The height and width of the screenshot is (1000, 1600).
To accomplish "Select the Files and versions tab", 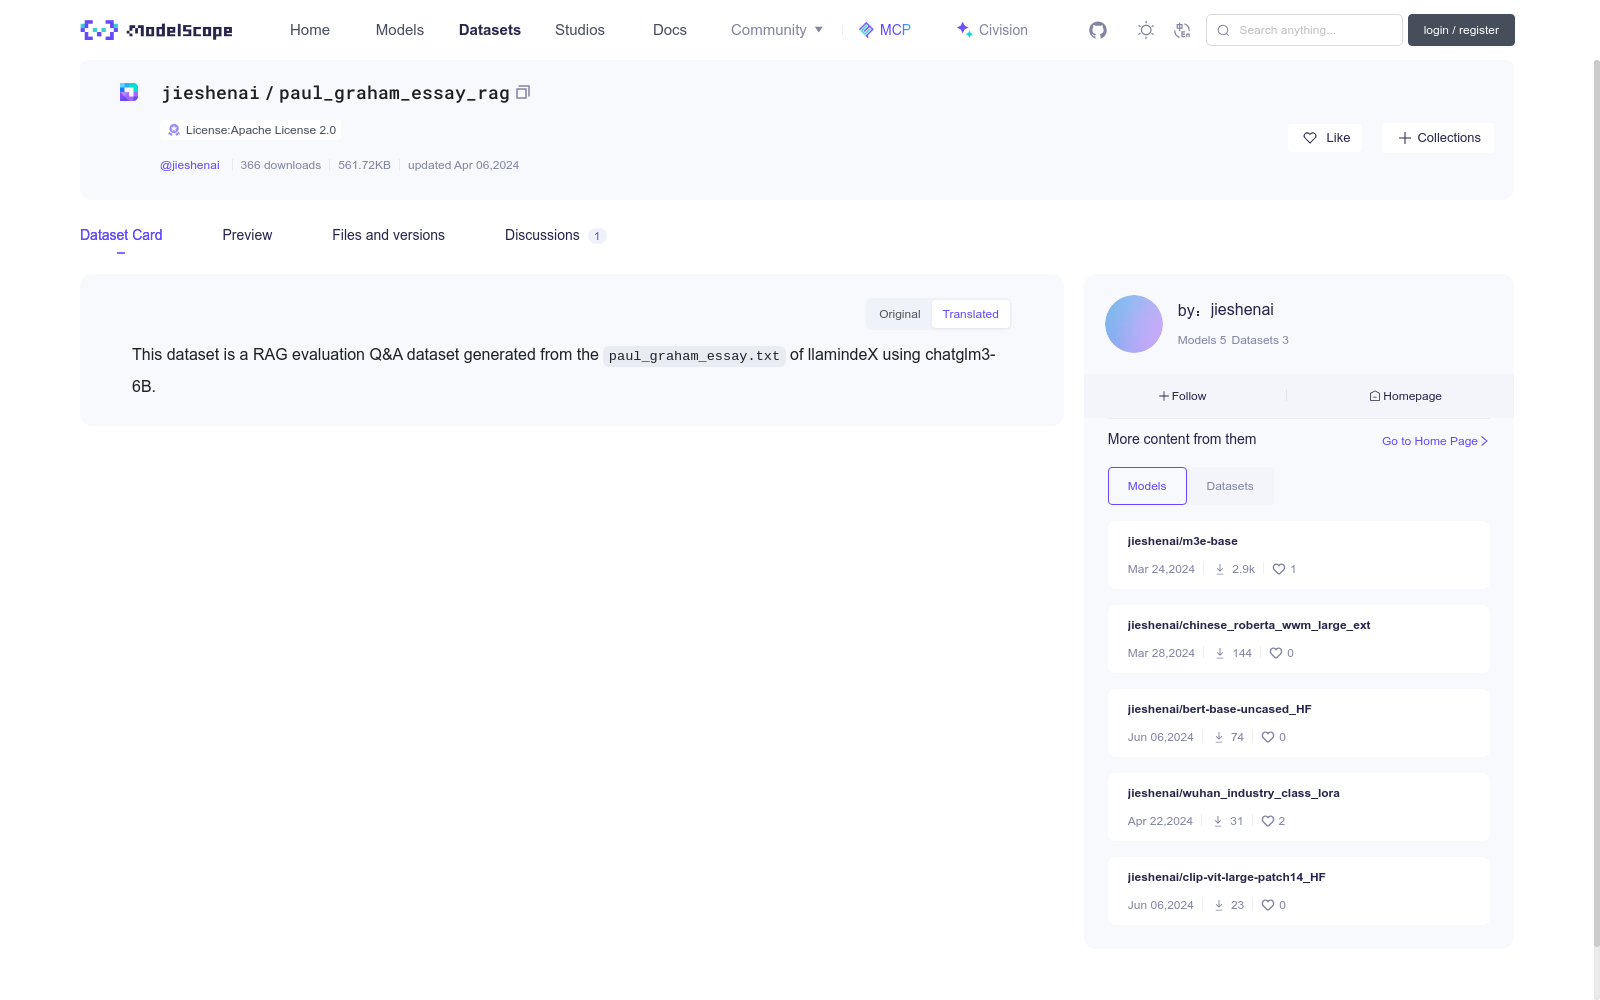I will pos(388,235).
